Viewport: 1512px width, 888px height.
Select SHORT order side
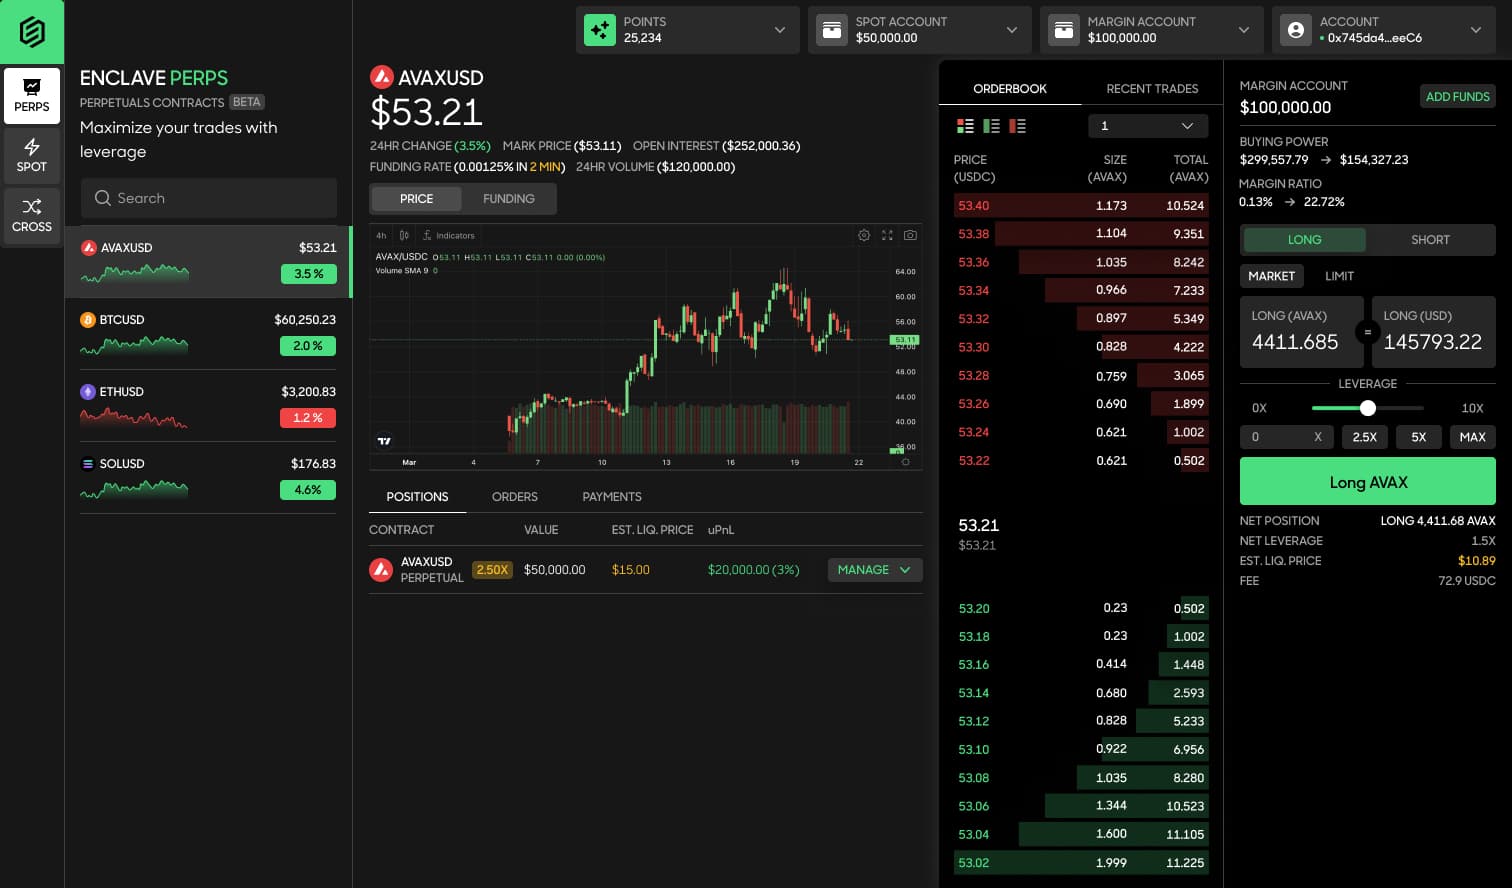click(1430, 240)
